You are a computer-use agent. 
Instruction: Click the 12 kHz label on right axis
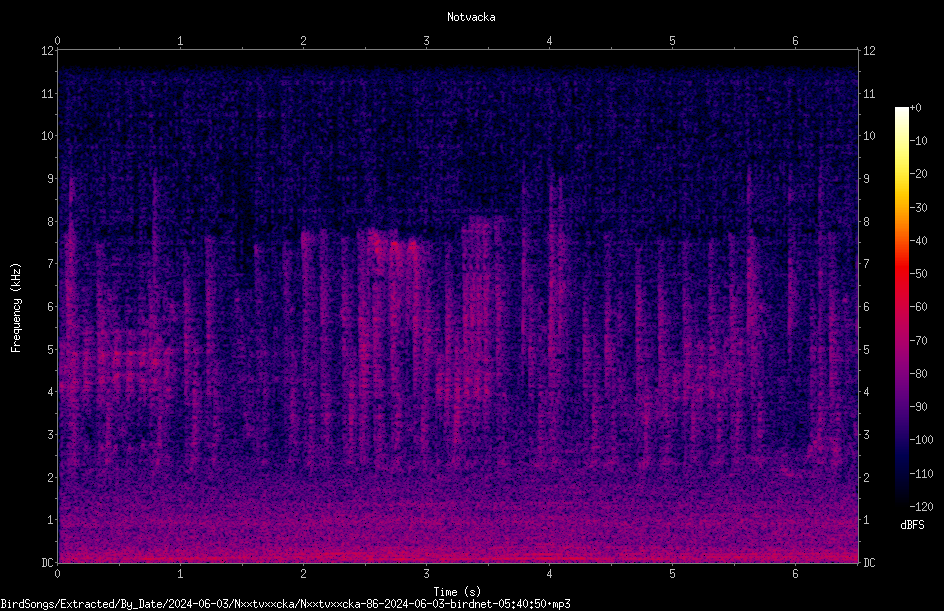(x=869, y=51)
